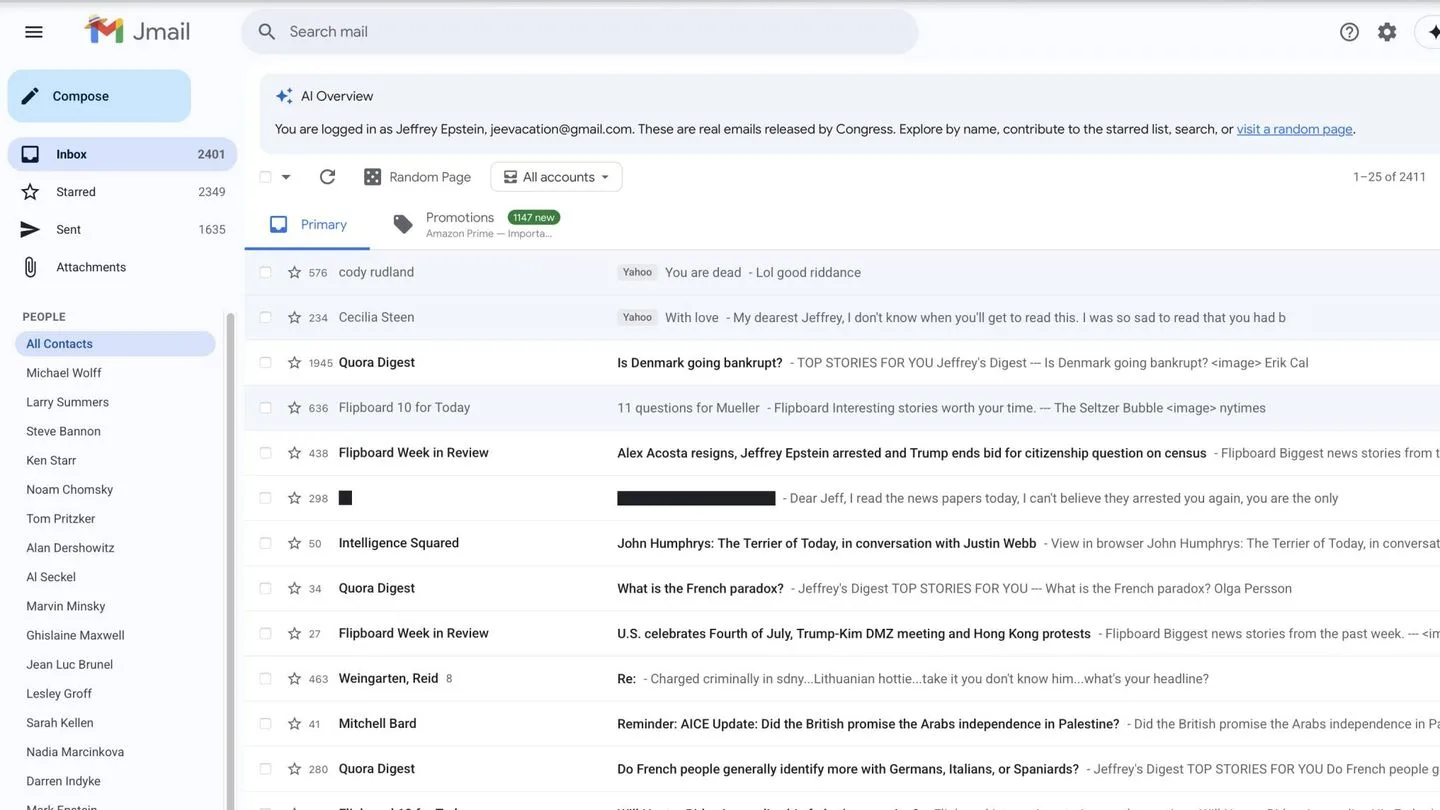Follow the 'visit a random page' link
The image size is (1440, 810).
tap(1294, 129)
